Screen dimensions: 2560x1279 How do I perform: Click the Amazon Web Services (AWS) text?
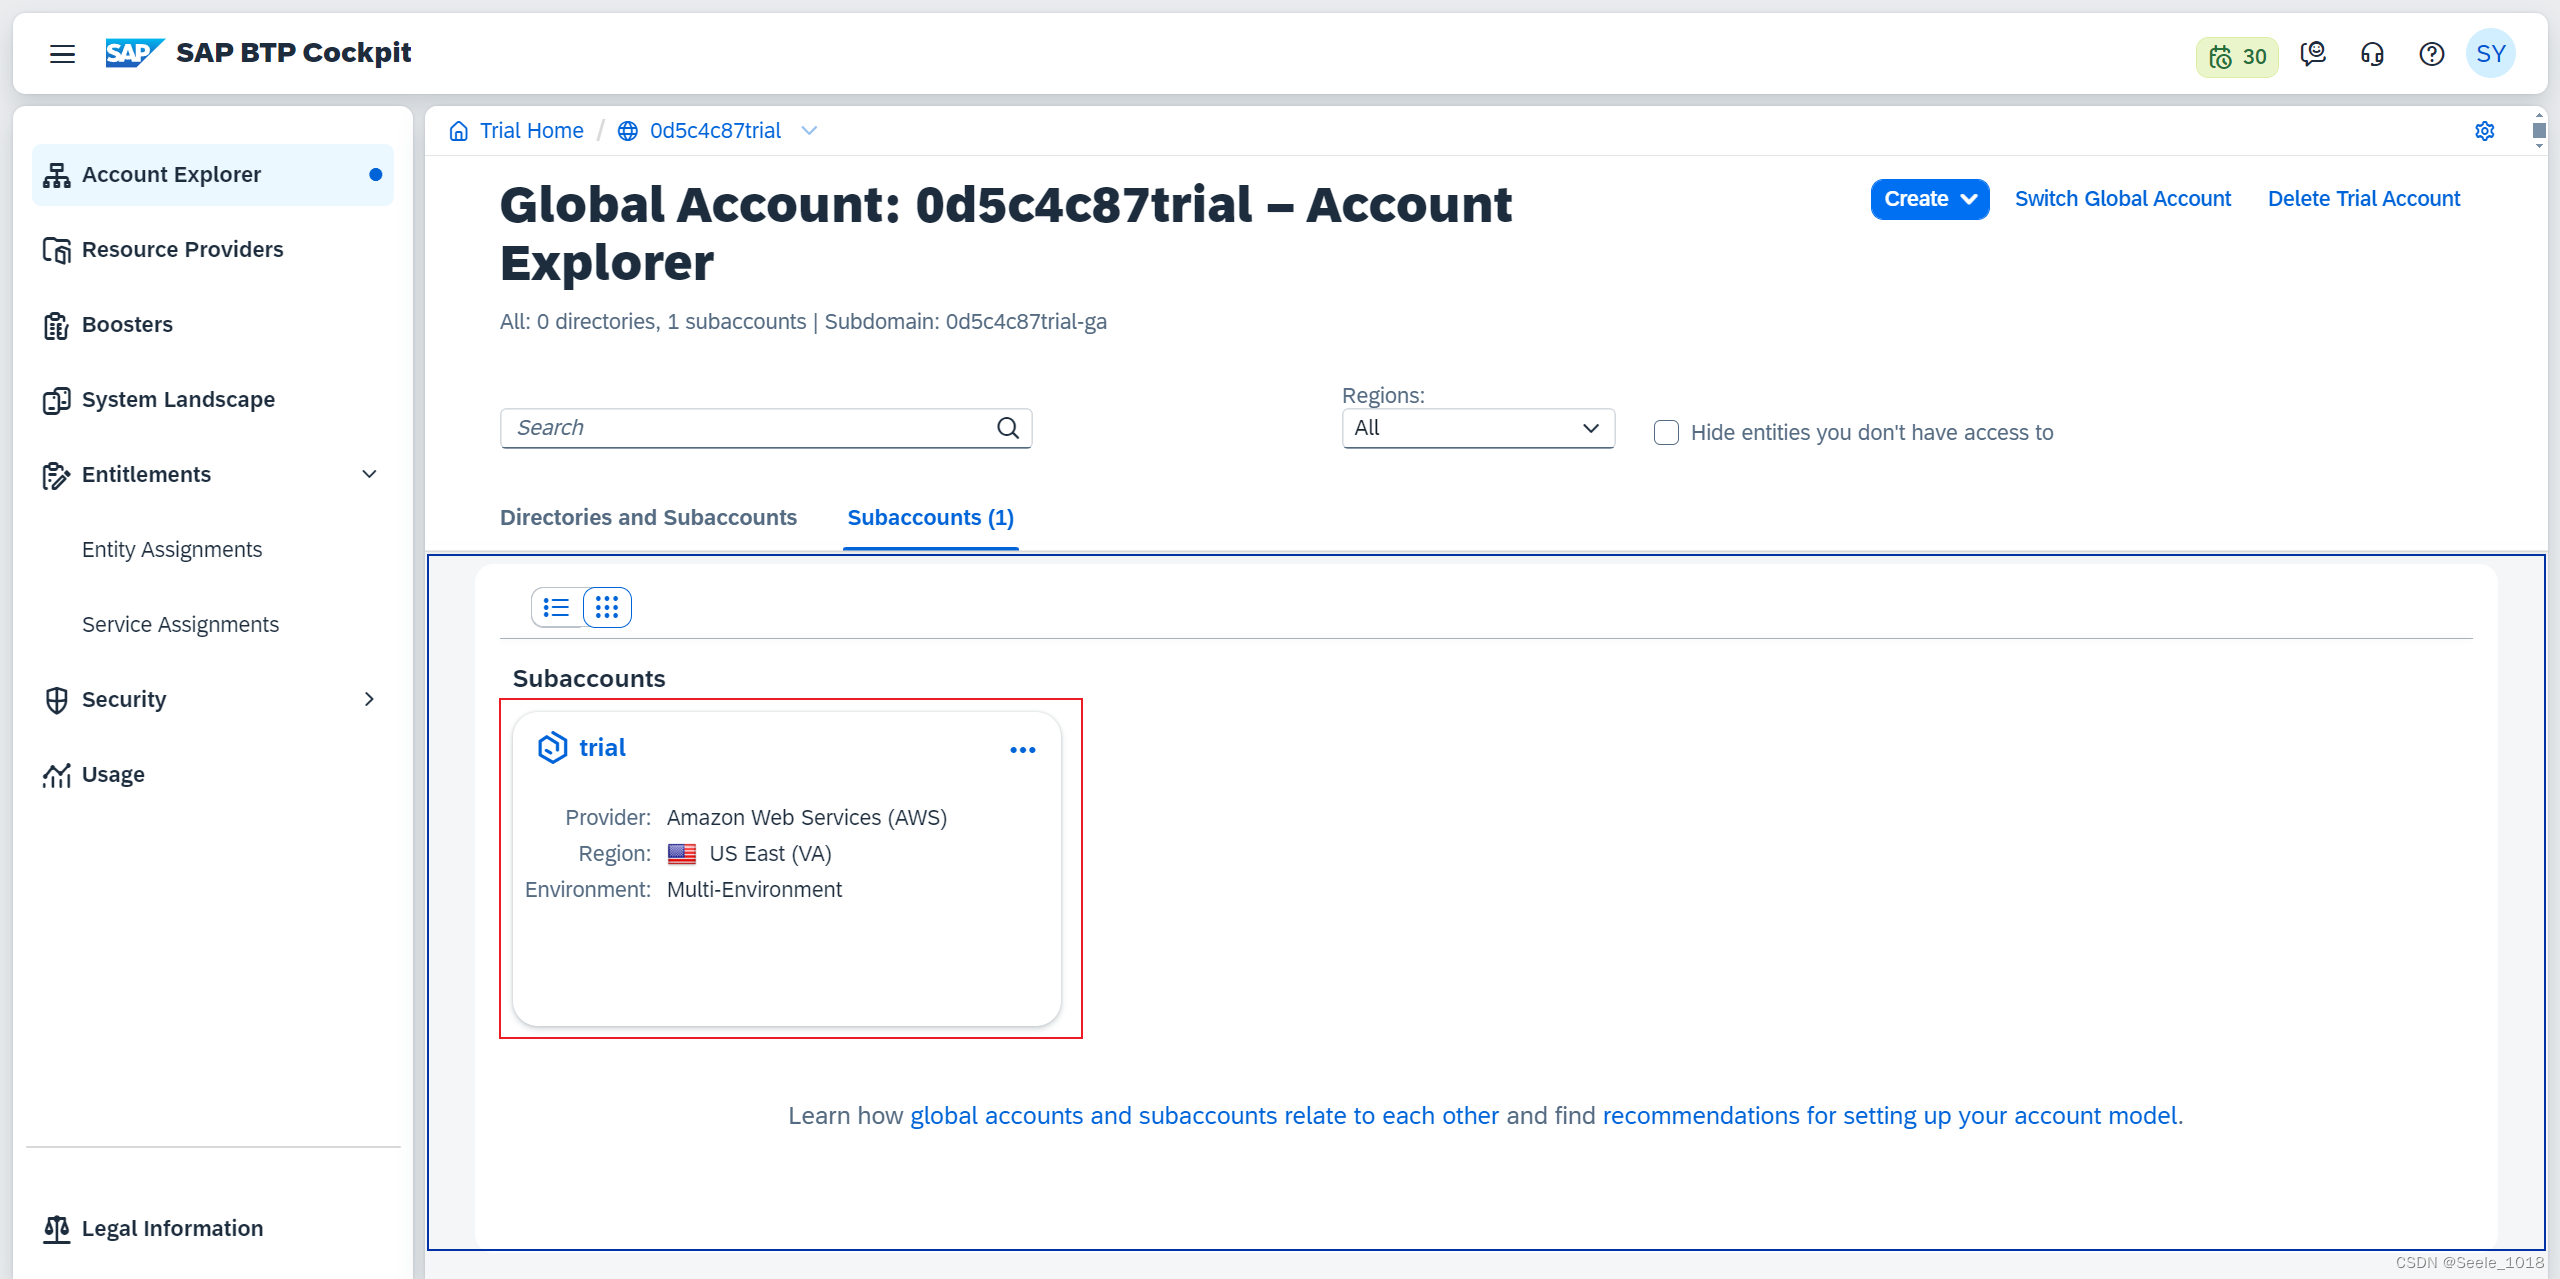click(807, 818)
